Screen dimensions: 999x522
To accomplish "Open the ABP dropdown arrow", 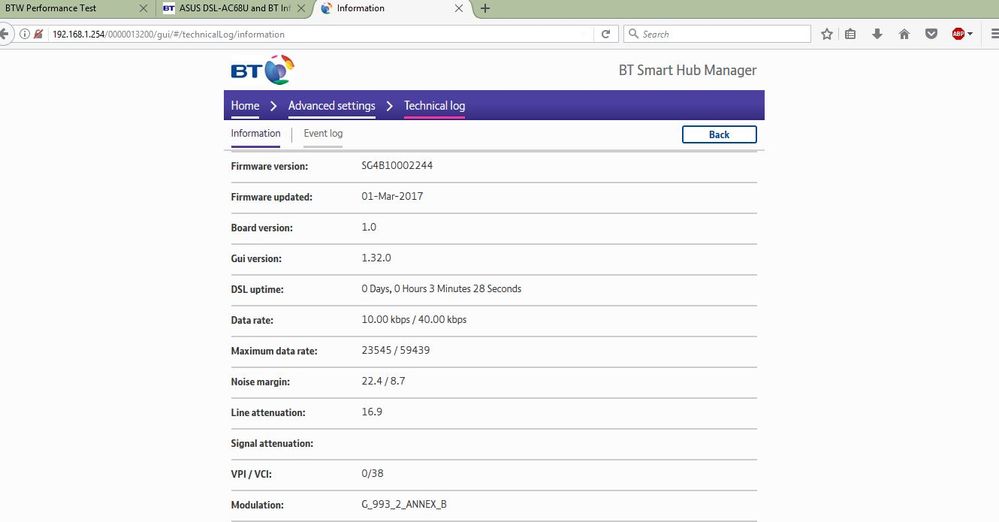I will tap(970, 34).
